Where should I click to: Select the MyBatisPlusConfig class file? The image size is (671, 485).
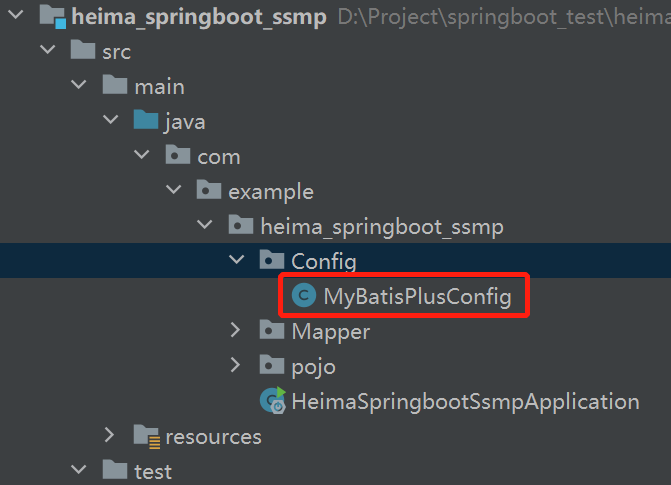pos(417,296)
